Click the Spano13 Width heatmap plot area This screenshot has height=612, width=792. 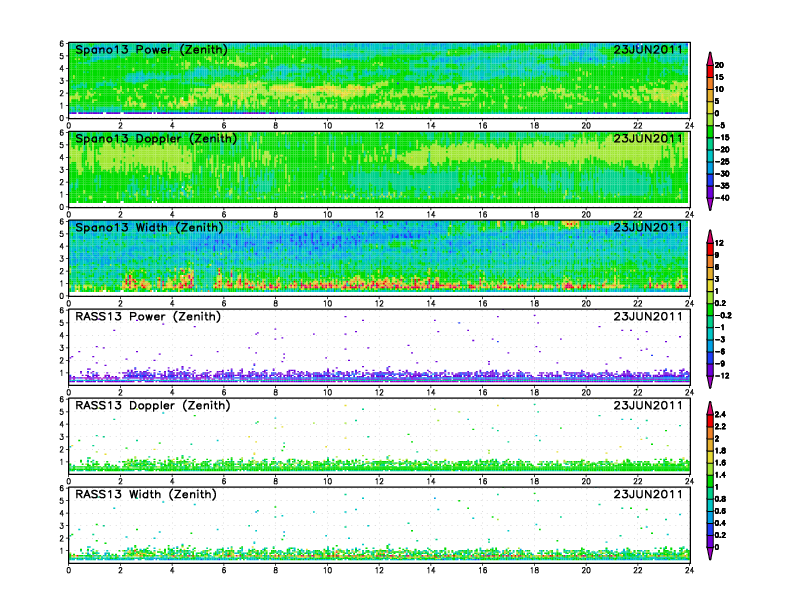379,258
